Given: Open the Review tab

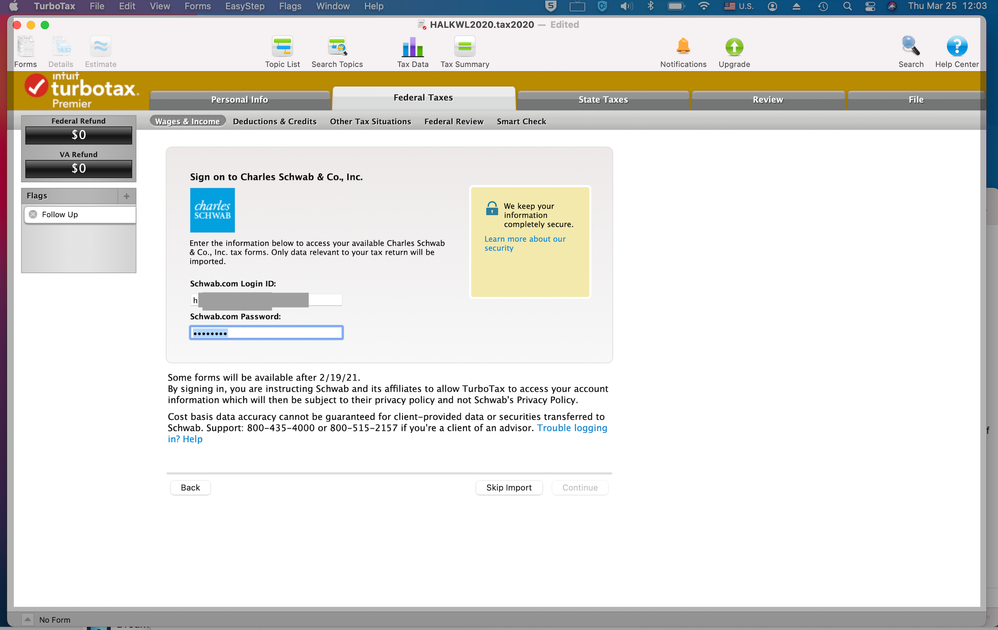Looking at the screenshot, I should (768, 100).
